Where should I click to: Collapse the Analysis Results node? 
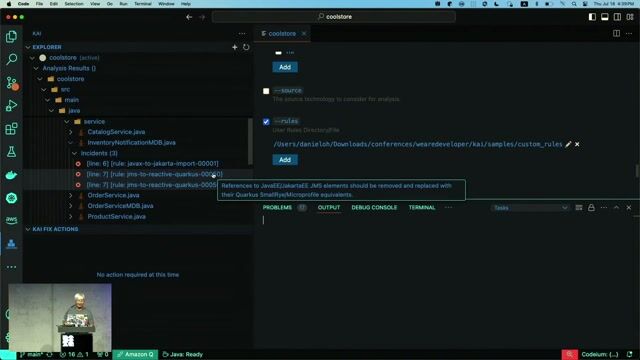click(x=36, y=69)
